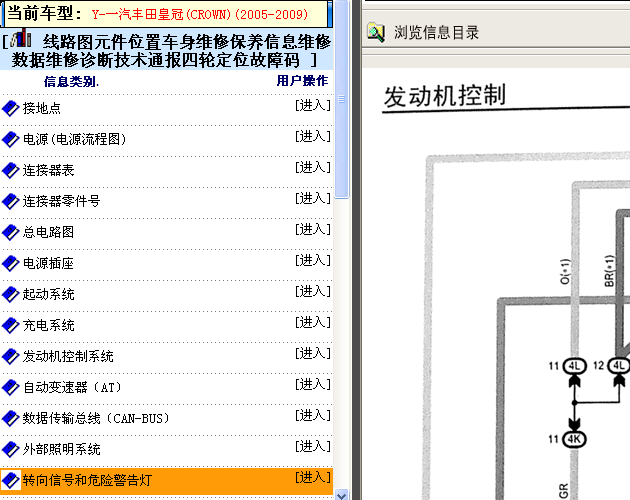Click the book icon beside 充电系统
Screen dimensions: 630x500
coord(10,325)
